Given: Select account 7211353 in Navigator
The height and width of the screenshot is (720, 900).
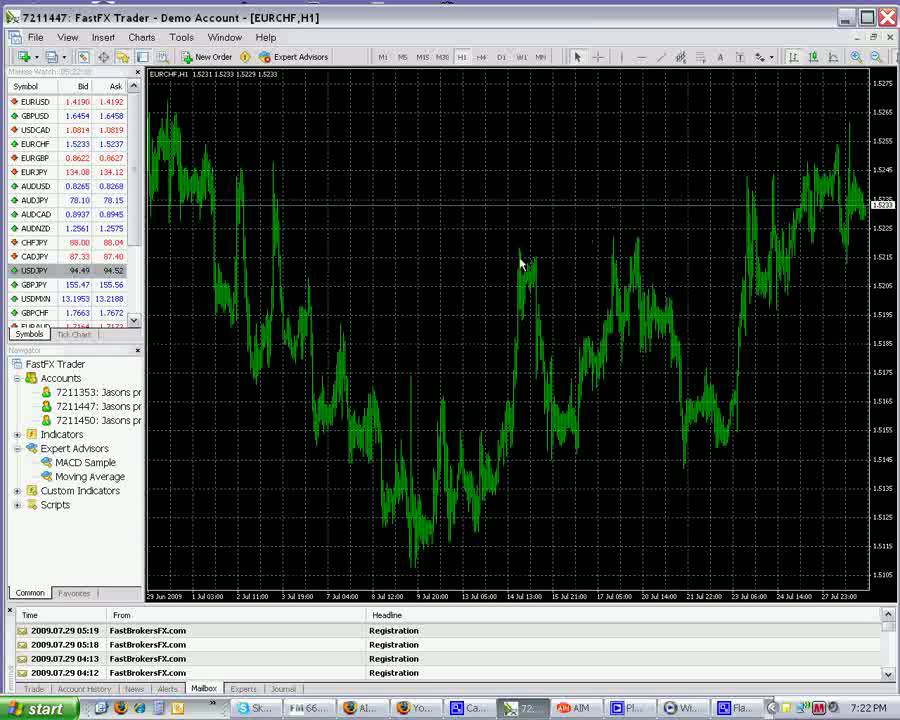Looking at the screenshot, I should click(91, 392).
